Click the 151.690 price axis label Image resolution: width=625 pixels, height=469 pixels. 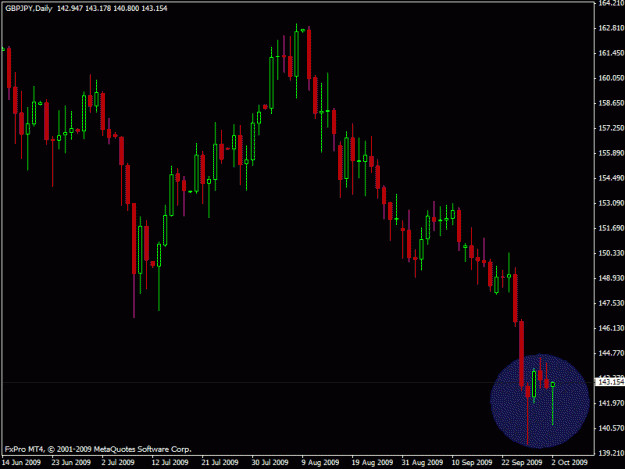coord(611,228)
